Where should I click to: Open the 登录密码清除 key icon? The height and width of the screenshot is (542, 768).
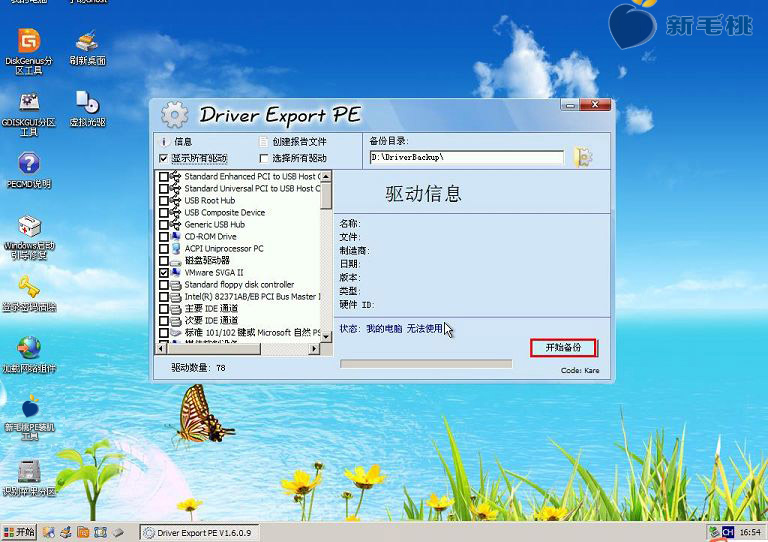29,294
